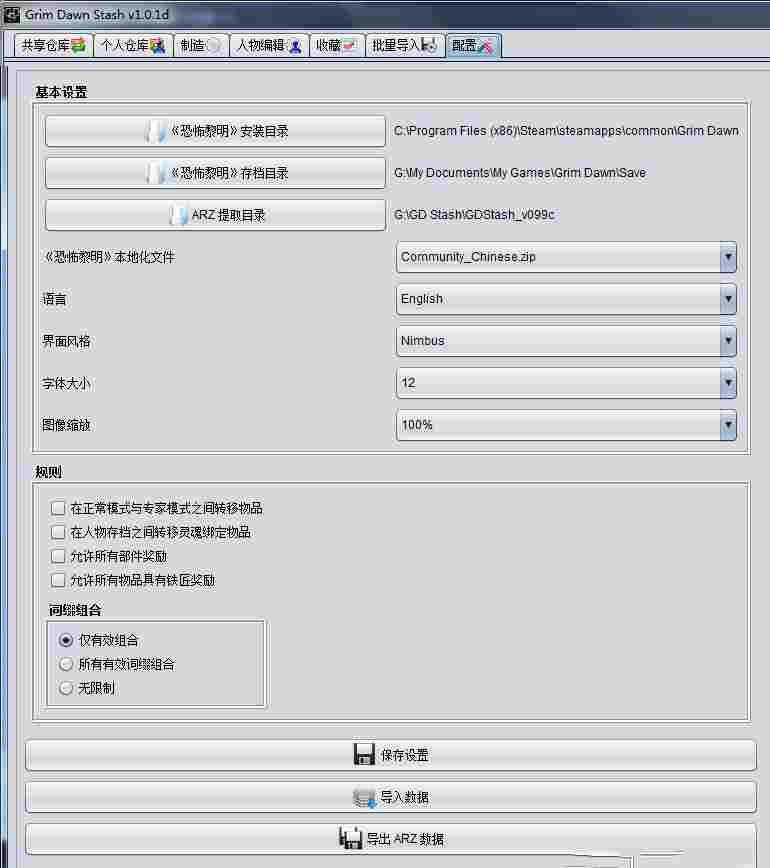This screenshot has width=770, height=868.
Task: Switch to the 个人仓库 tab
Action: (133, 45)
